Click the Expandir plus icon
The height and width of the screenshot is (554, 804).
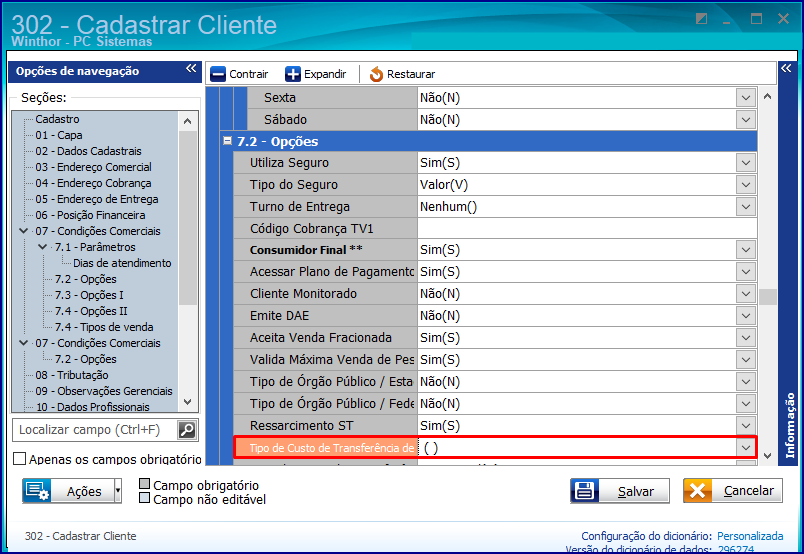pyautogui.click(x=292, y=74)
